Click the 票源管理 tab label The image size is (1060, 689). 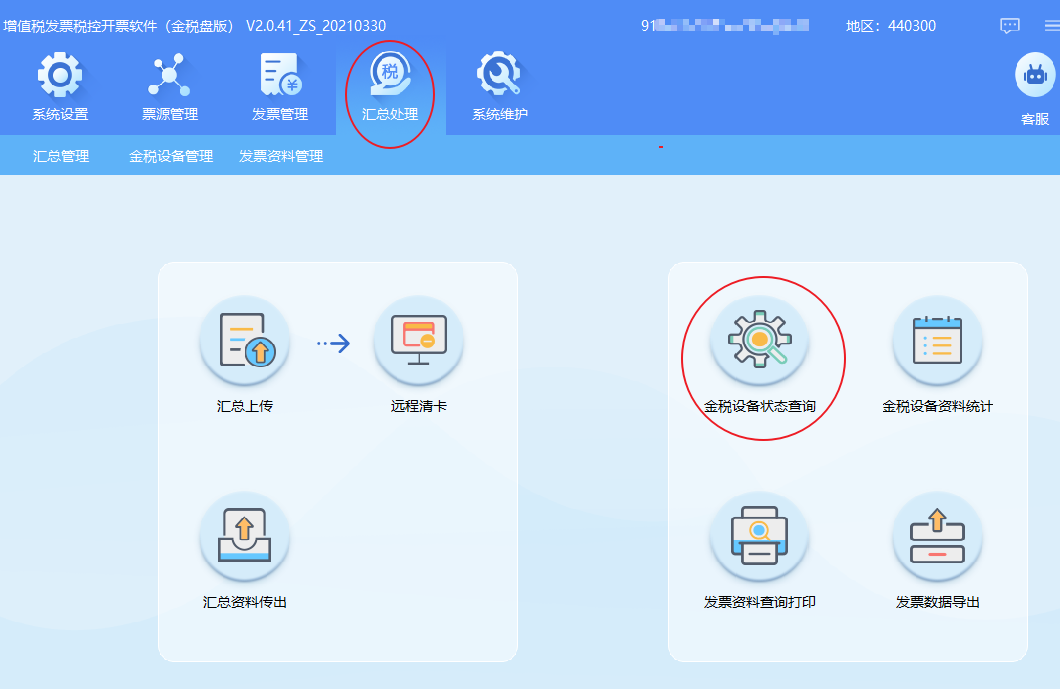(x=170, y=114)
